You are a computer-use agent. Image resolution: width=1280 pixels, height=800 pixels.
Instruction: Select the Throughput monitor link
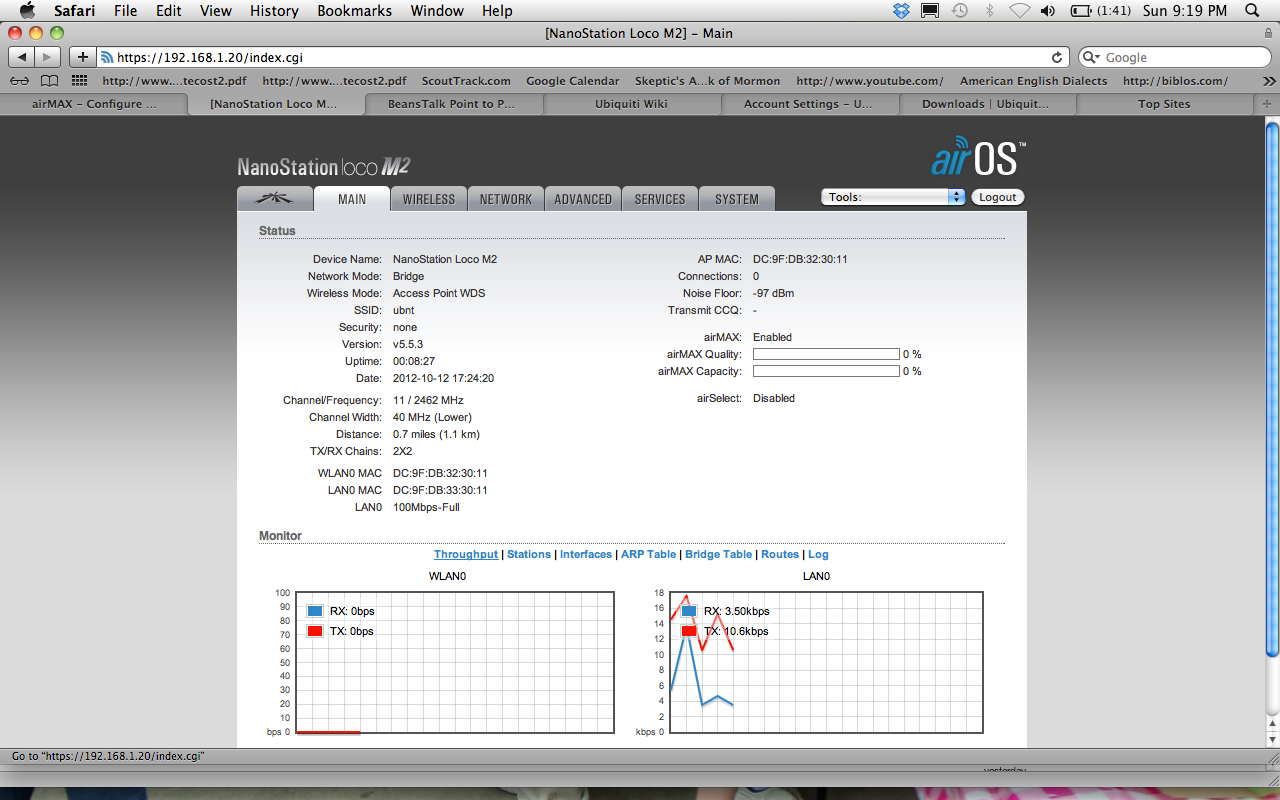coord(466,554)
